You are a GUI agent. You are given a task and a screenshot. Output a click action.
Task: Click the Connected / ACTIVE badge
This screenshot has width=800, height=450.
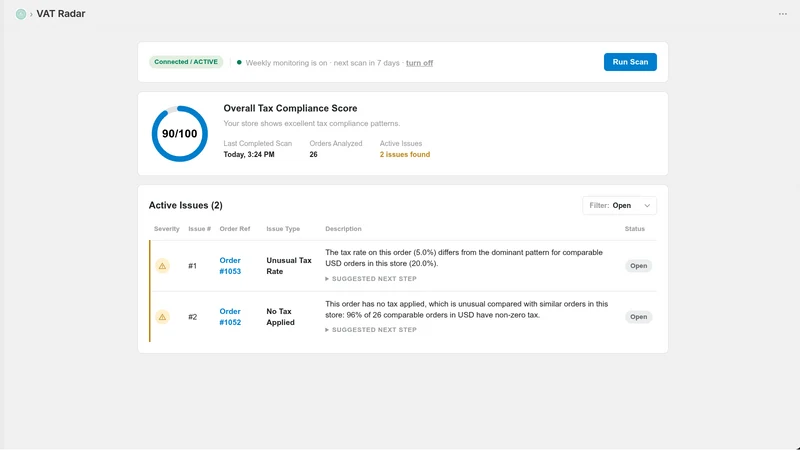click(186, 62)
